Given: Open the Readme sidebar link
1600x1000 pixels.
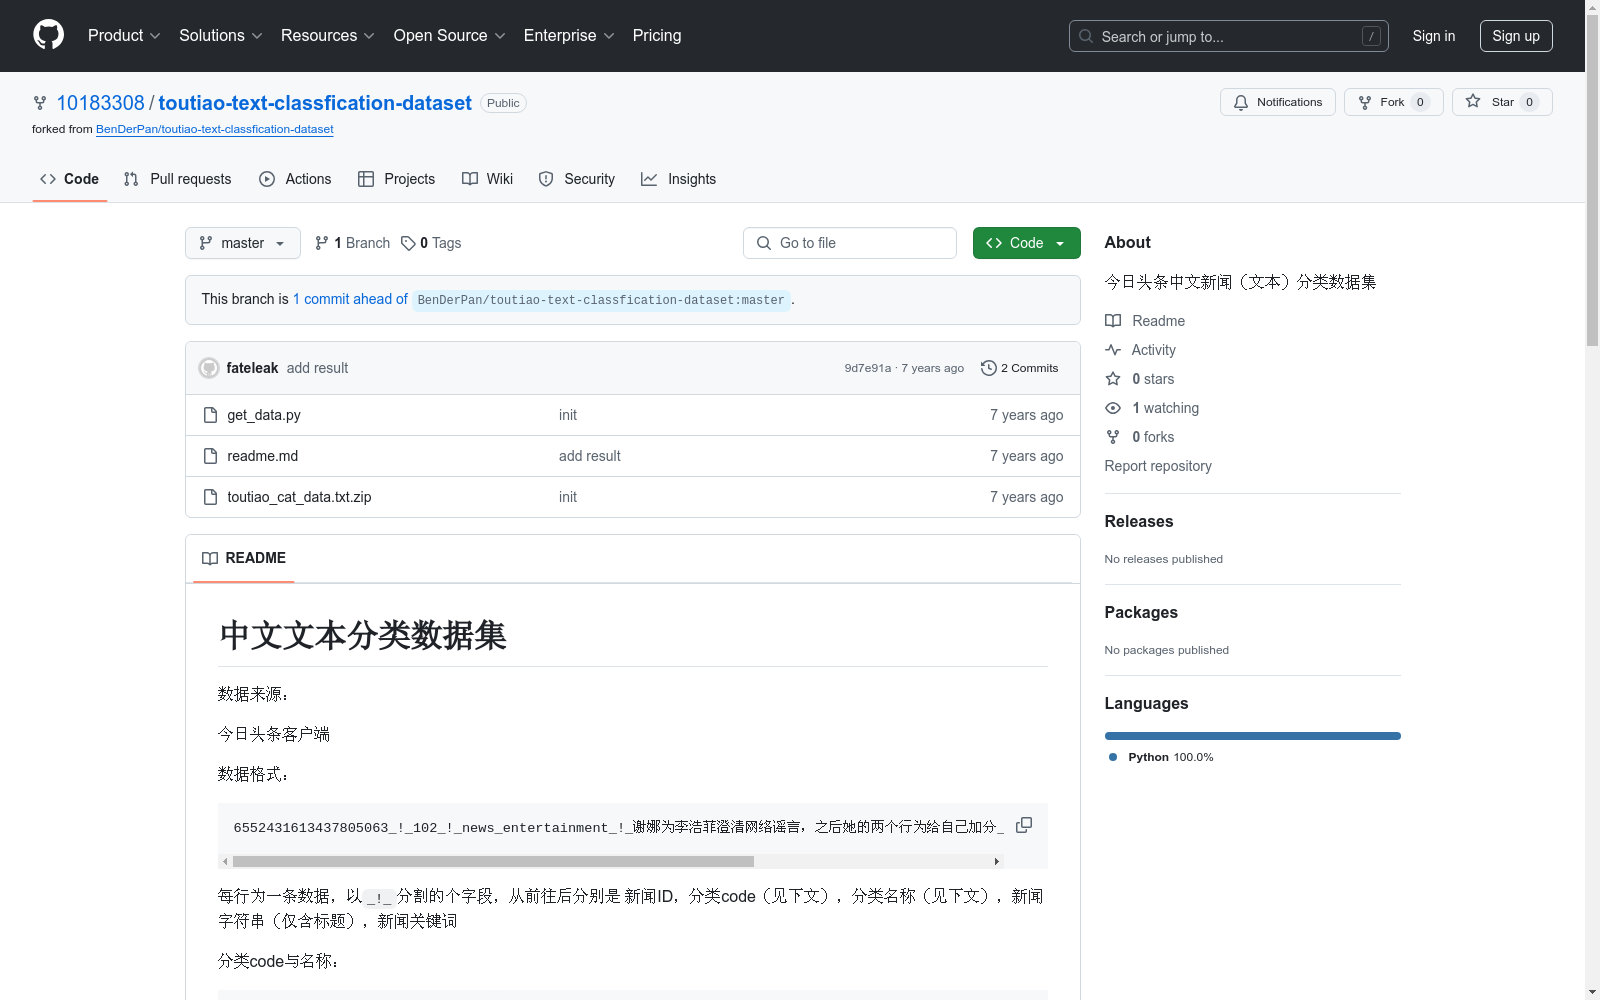Looking at the screenshot, I should [1145, 321].
